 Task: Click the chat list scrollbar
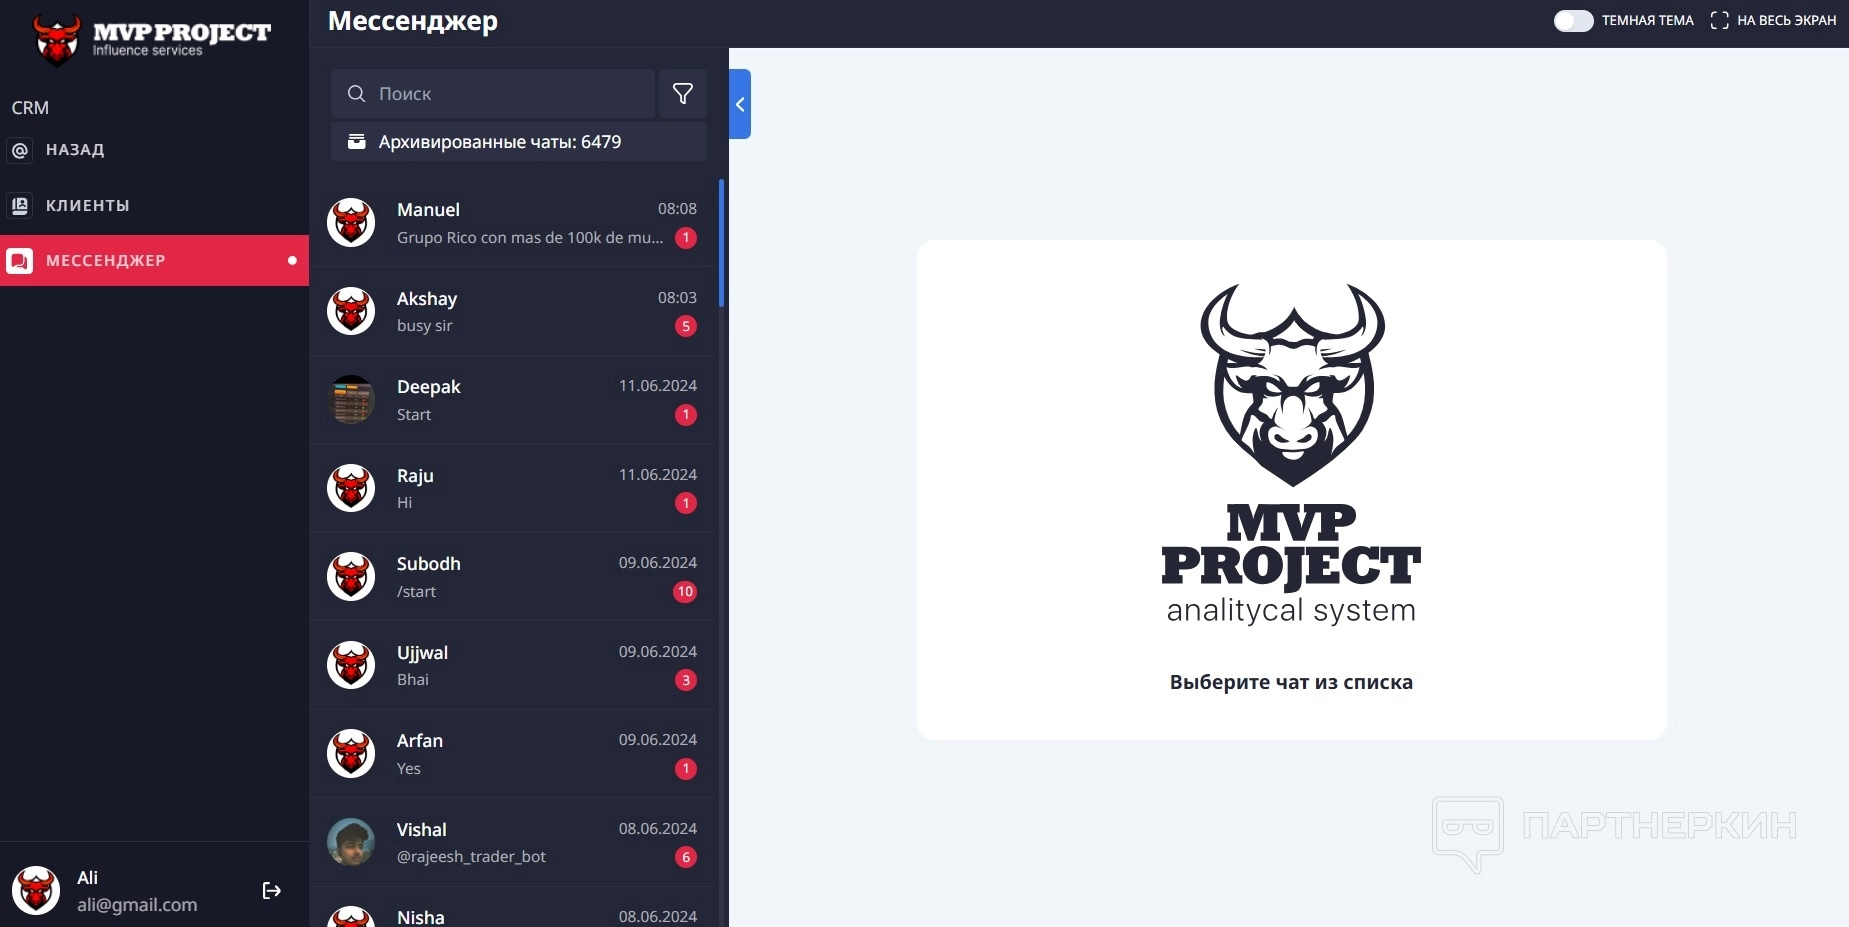722,243
